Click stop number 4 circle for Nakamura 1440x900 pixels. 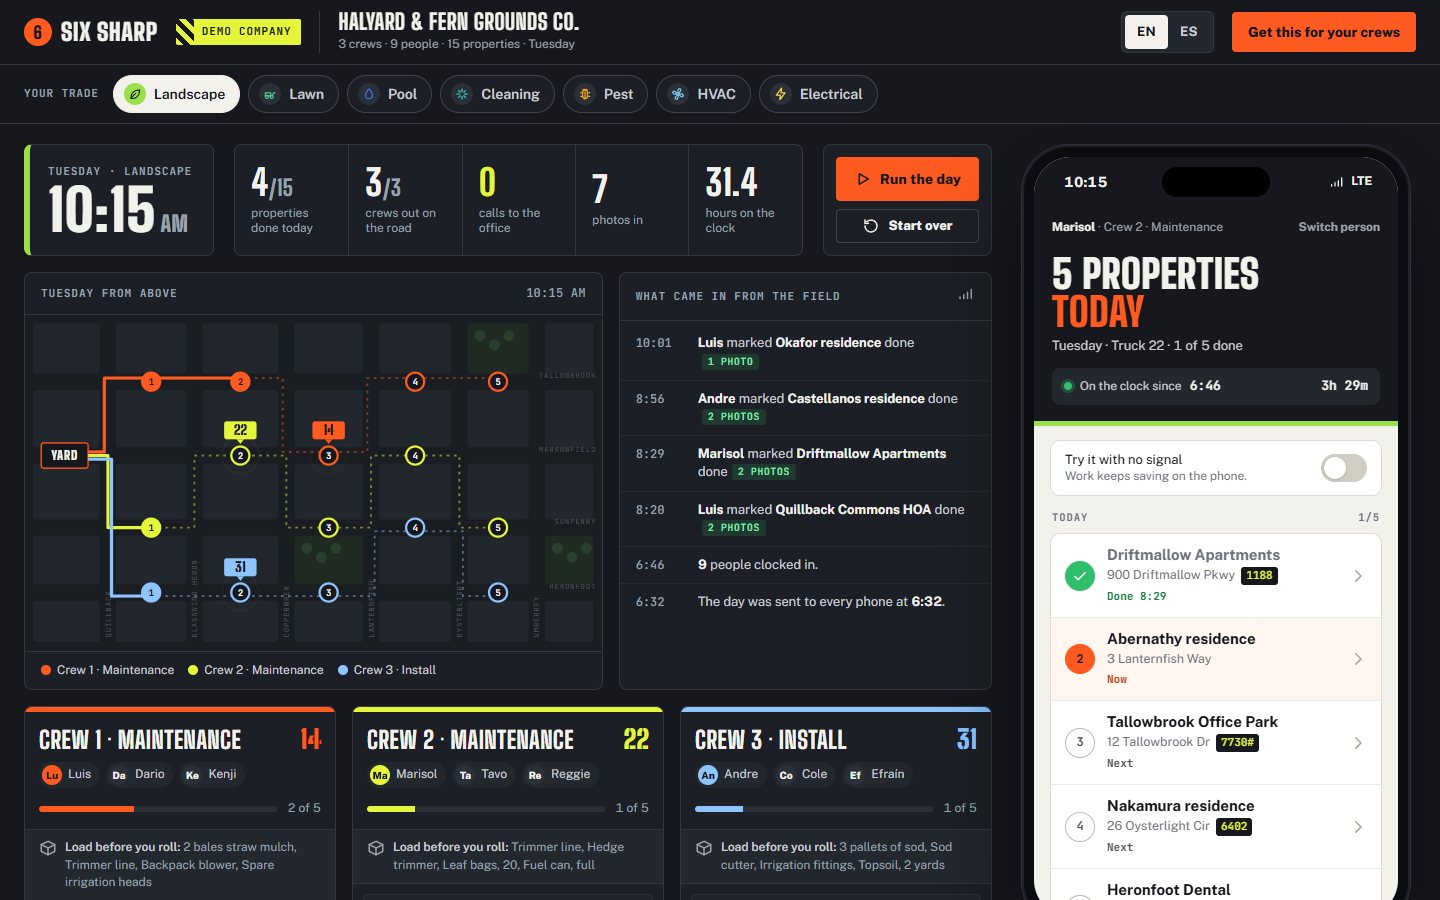(x=1080, y=826)
